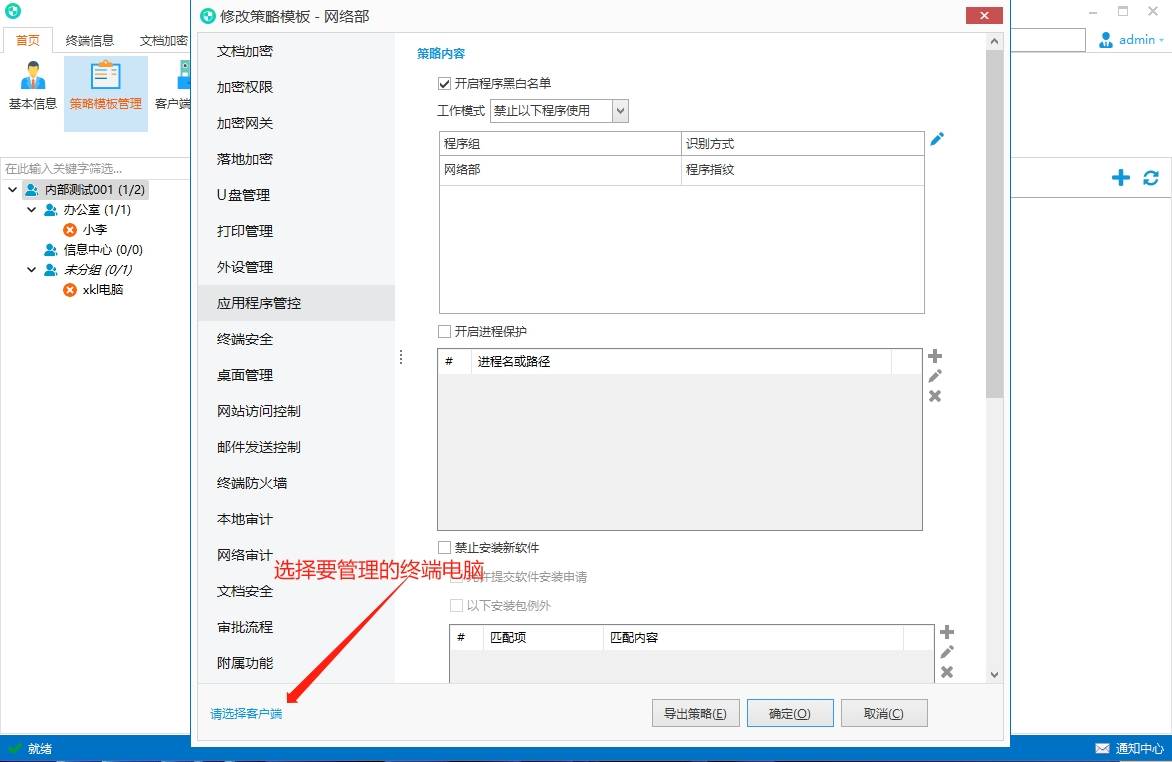Click the edit pencil beside process list

934,376
